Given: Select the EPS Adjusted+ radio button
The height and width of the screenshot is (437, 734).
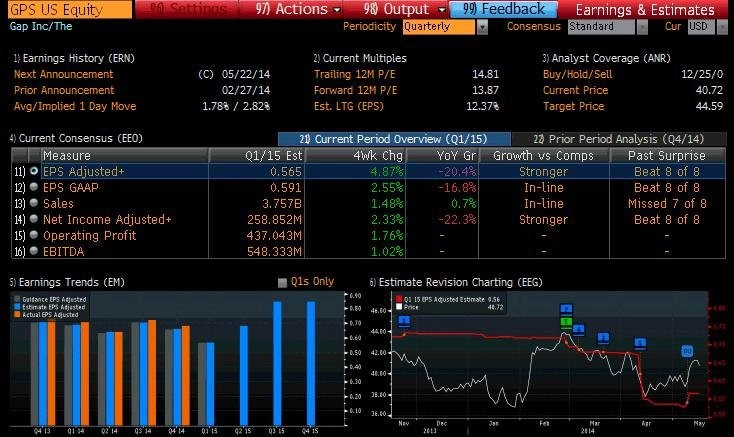Looking at the screenshot, I should [x=34, y=171].
